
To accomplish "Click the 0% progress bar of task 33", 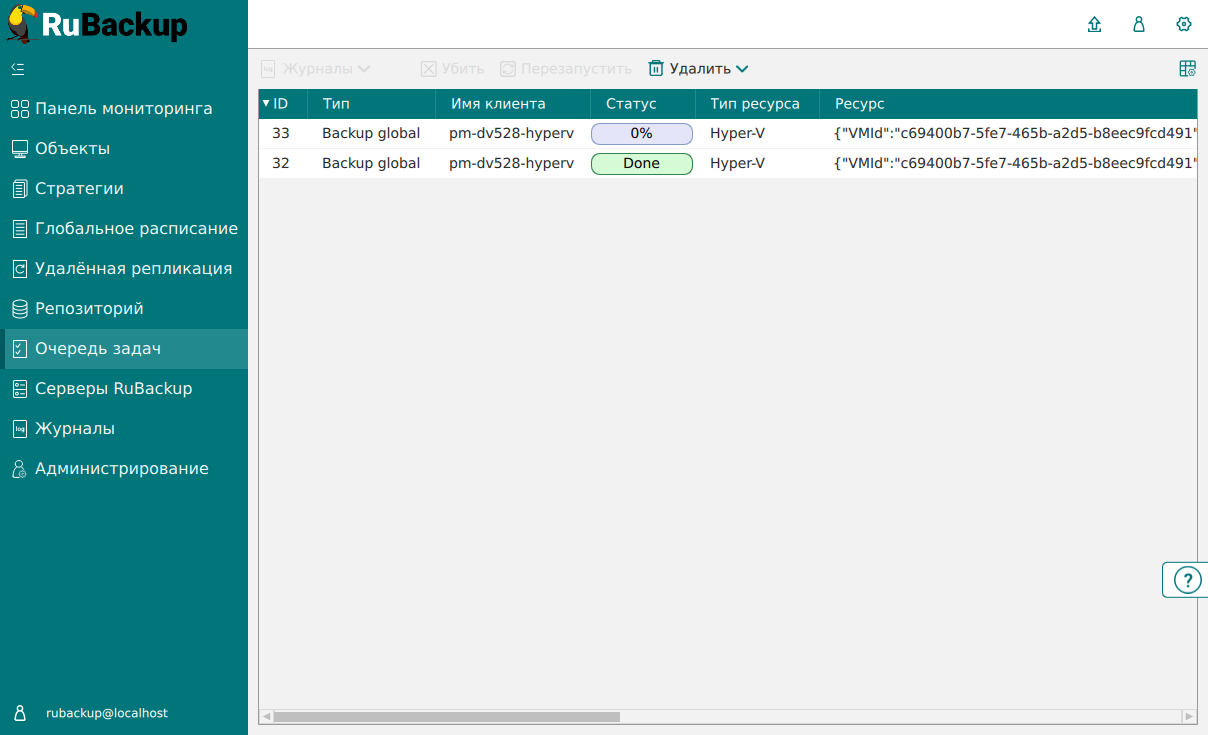I will pos(641,133).
